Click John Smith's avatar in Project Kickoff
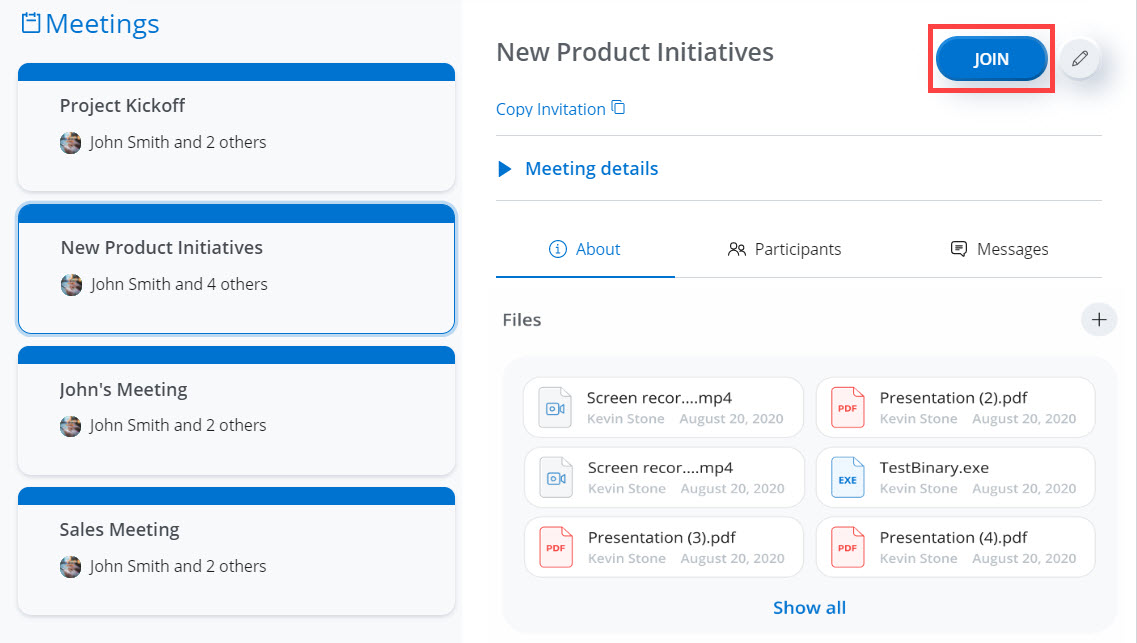This screenshot has width=1137, height=643. pos(70,143)
